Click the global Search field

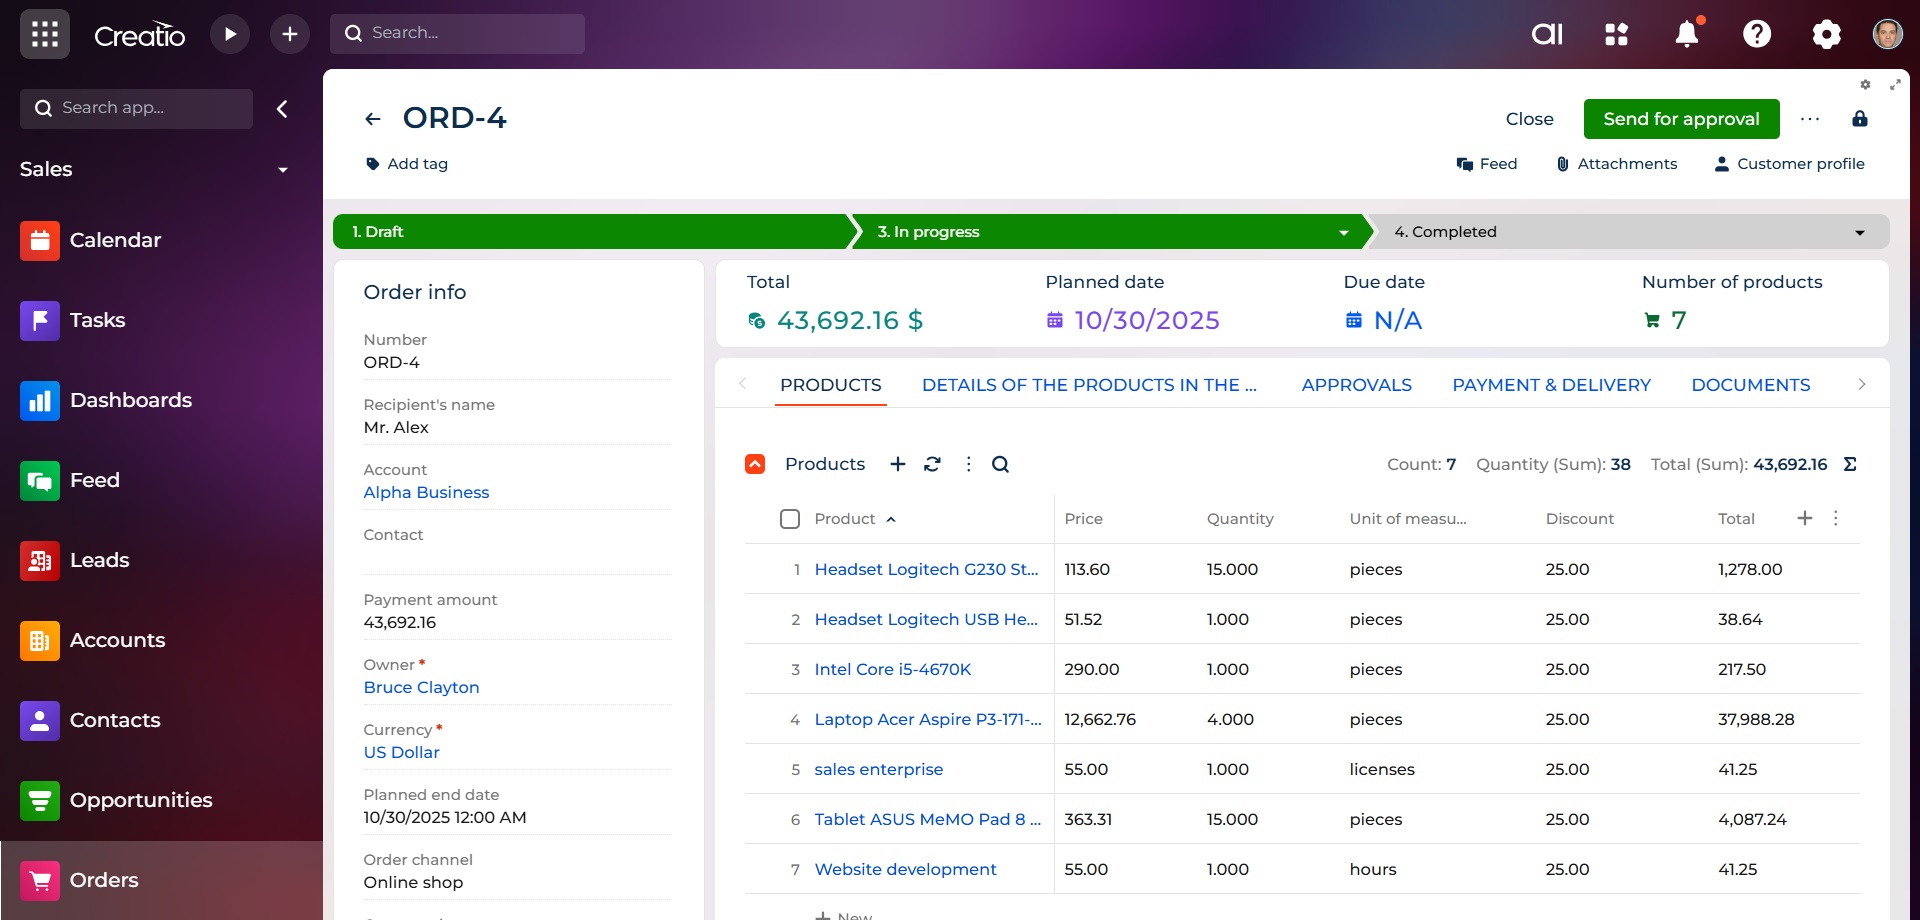tap(458, 33)
